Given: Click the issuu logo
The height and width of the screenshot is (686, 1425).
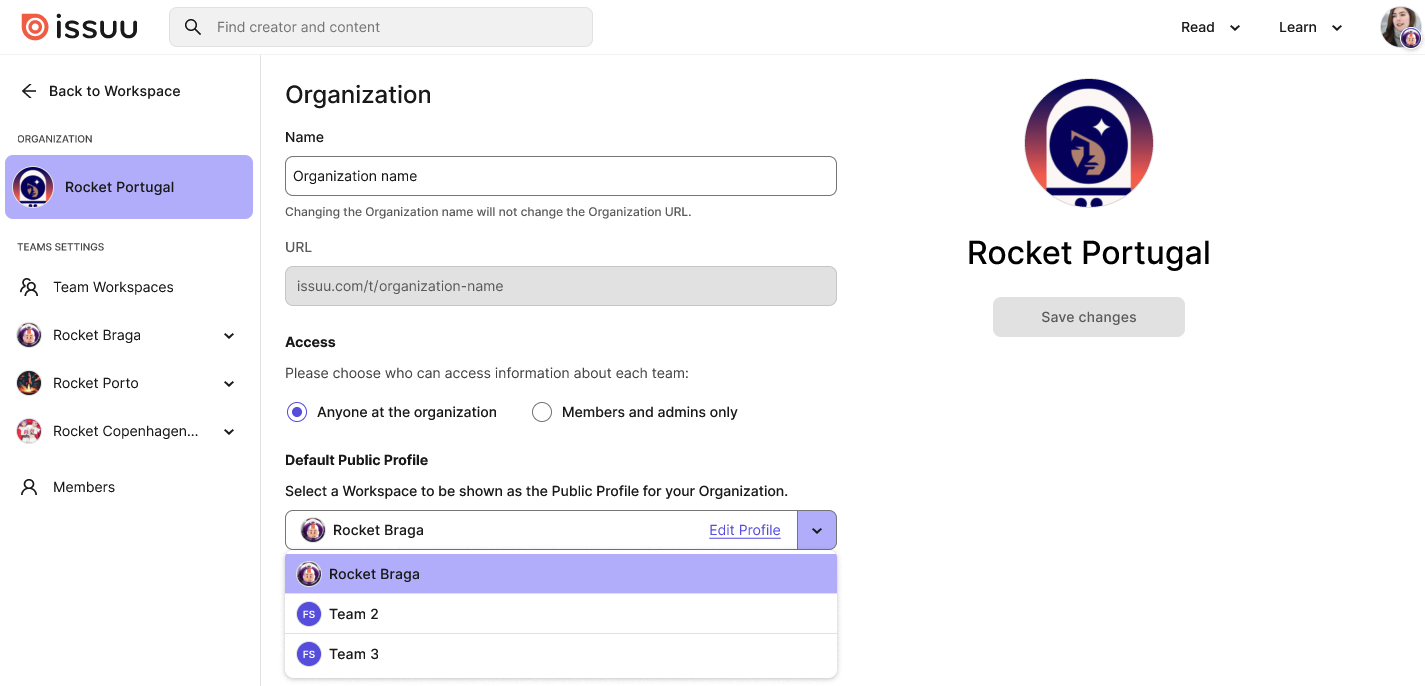Looking at the screenshot, I should (x=79, y=27).
